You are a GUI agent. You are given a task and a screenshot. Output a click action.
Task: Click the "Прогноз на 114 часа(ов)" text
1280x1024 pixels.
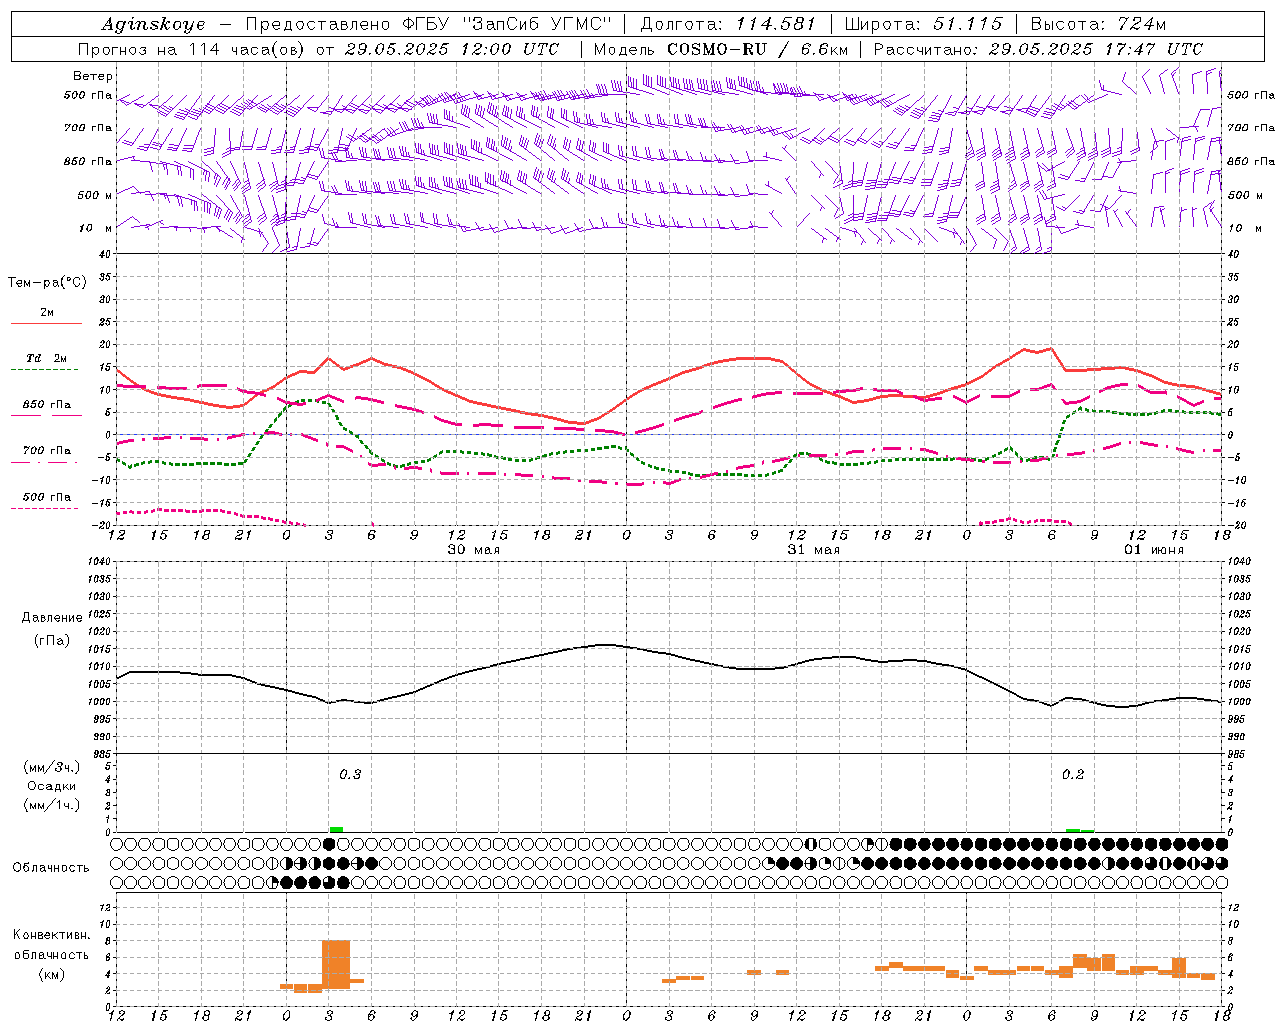(193, 49)
